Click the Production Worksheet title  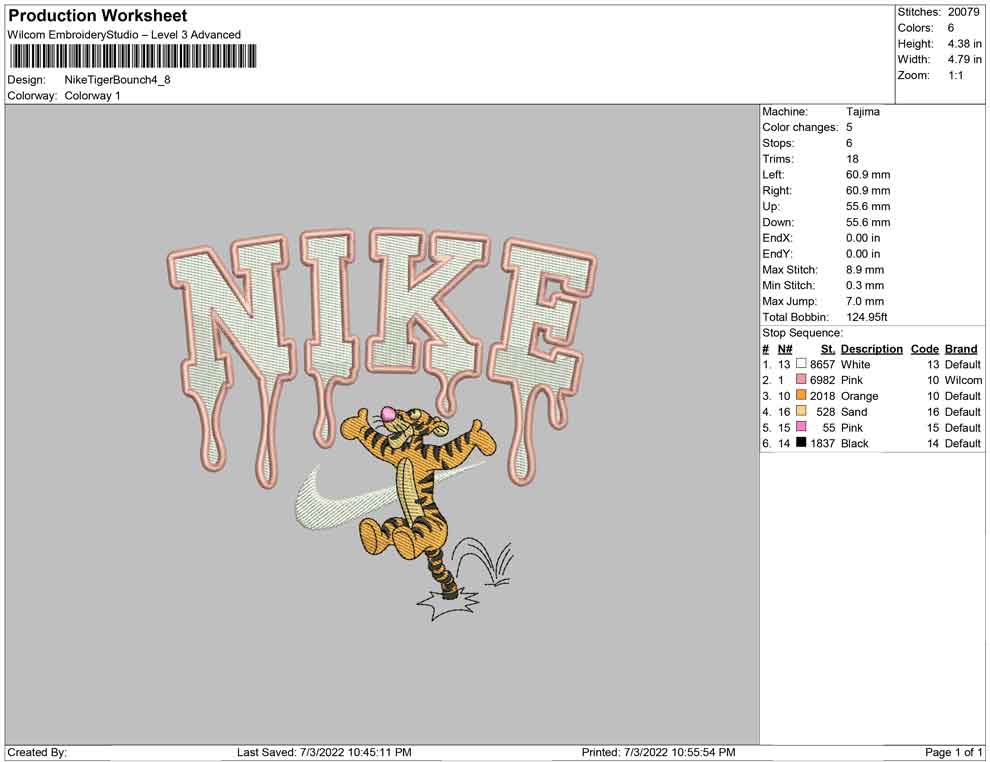98,16
